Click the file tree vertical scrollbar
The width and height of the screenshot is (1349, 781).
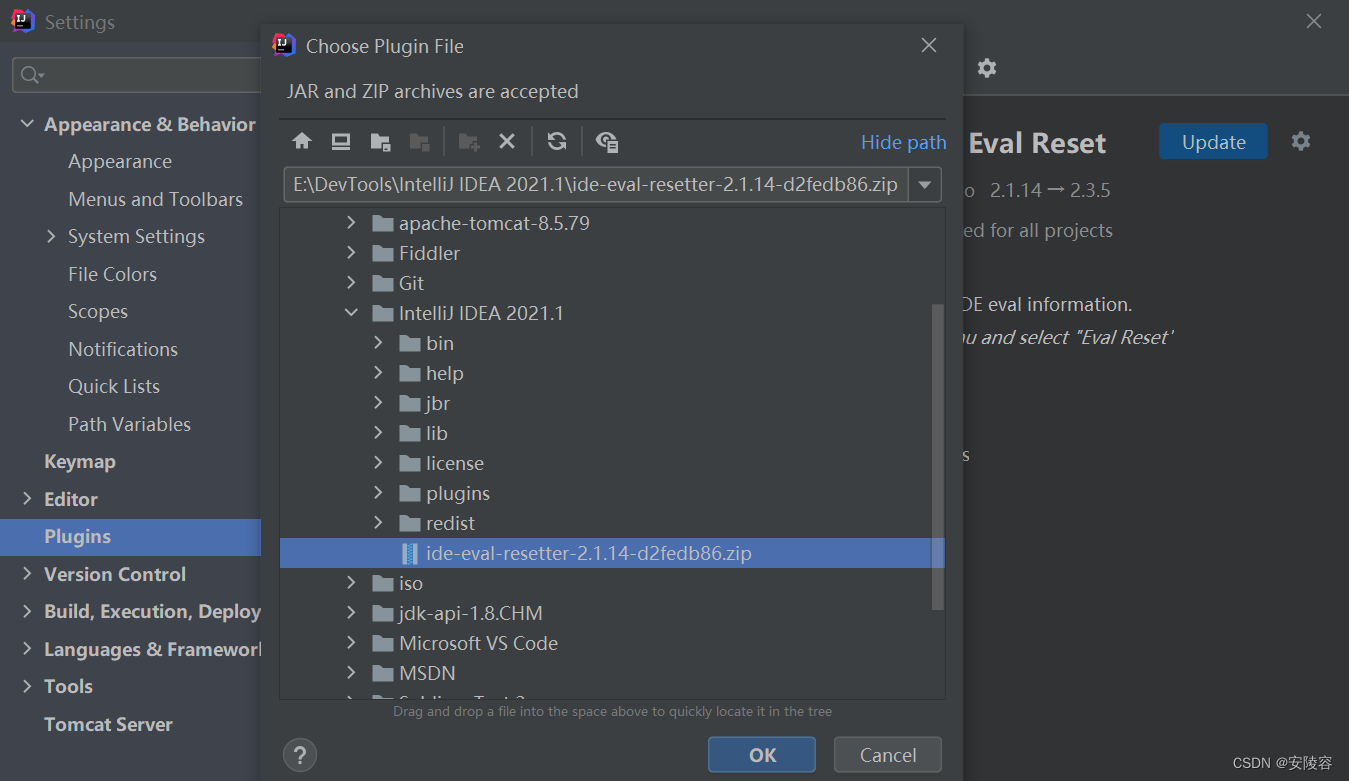(938, 457)
